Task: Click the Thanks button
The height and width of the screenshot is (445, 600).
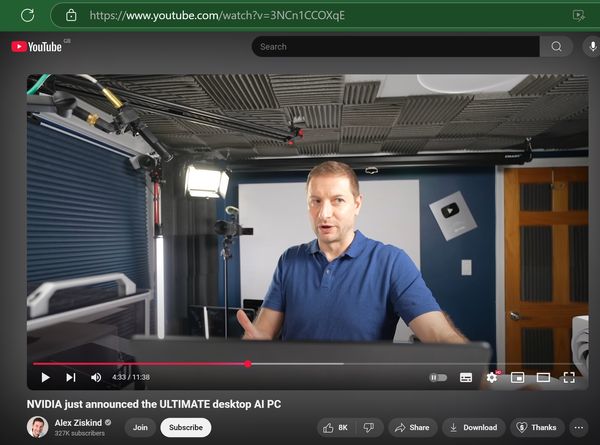Action: (537, 428)
